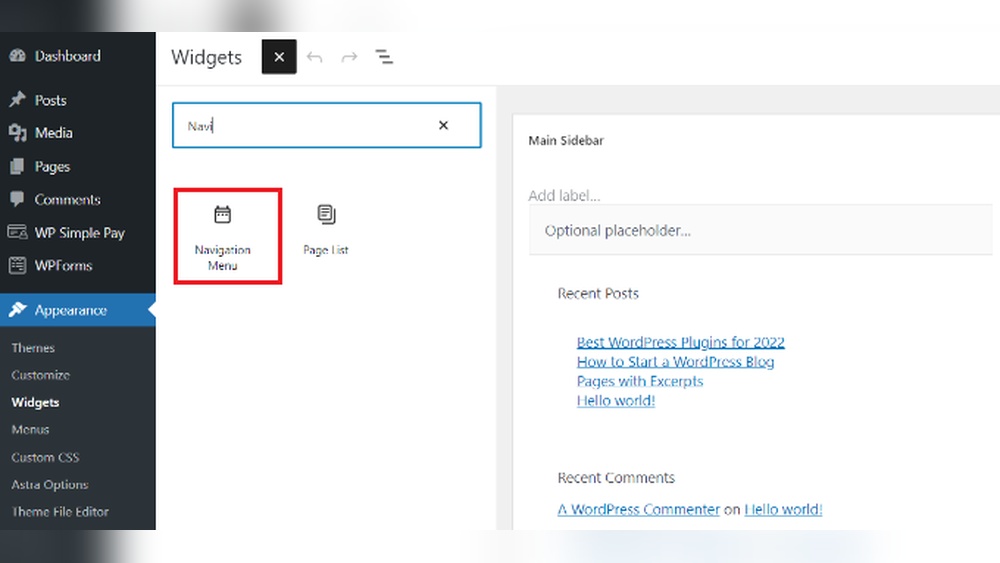Screen dimensions: 1000x563
Task: Click the Widgets page title
Action: 207,57
